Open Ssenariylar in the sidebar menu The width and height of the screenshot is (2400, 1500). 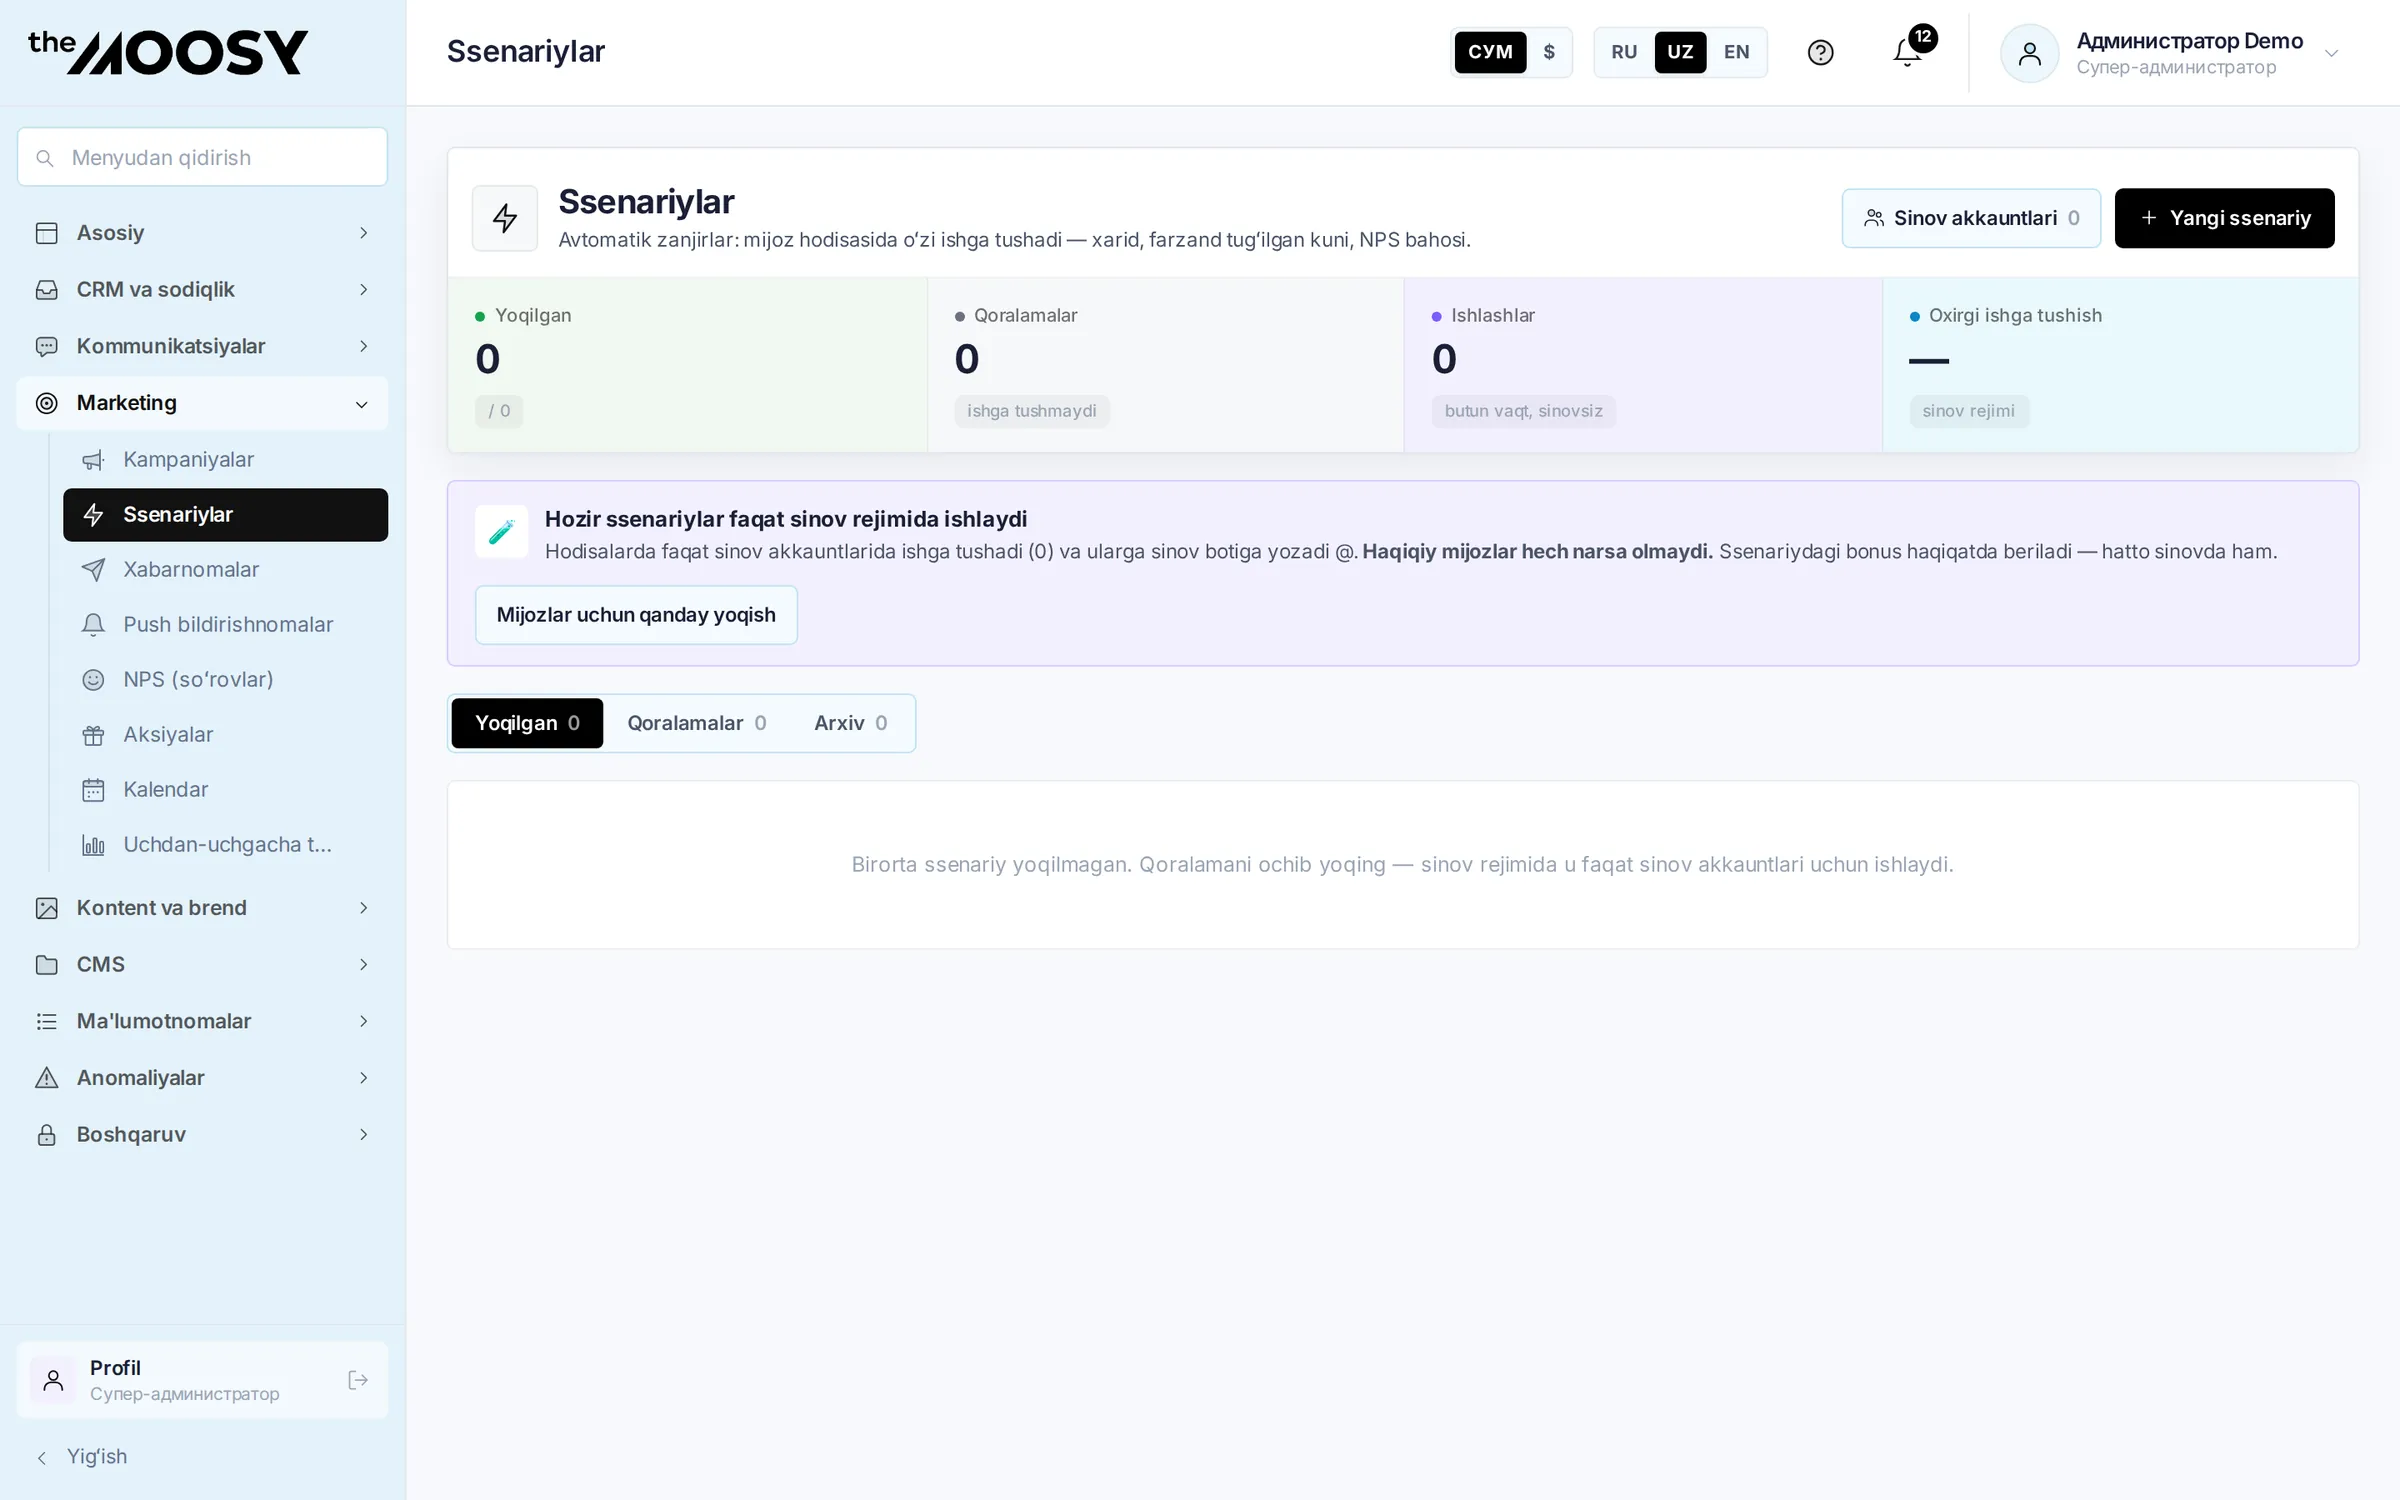coord(225,515)
